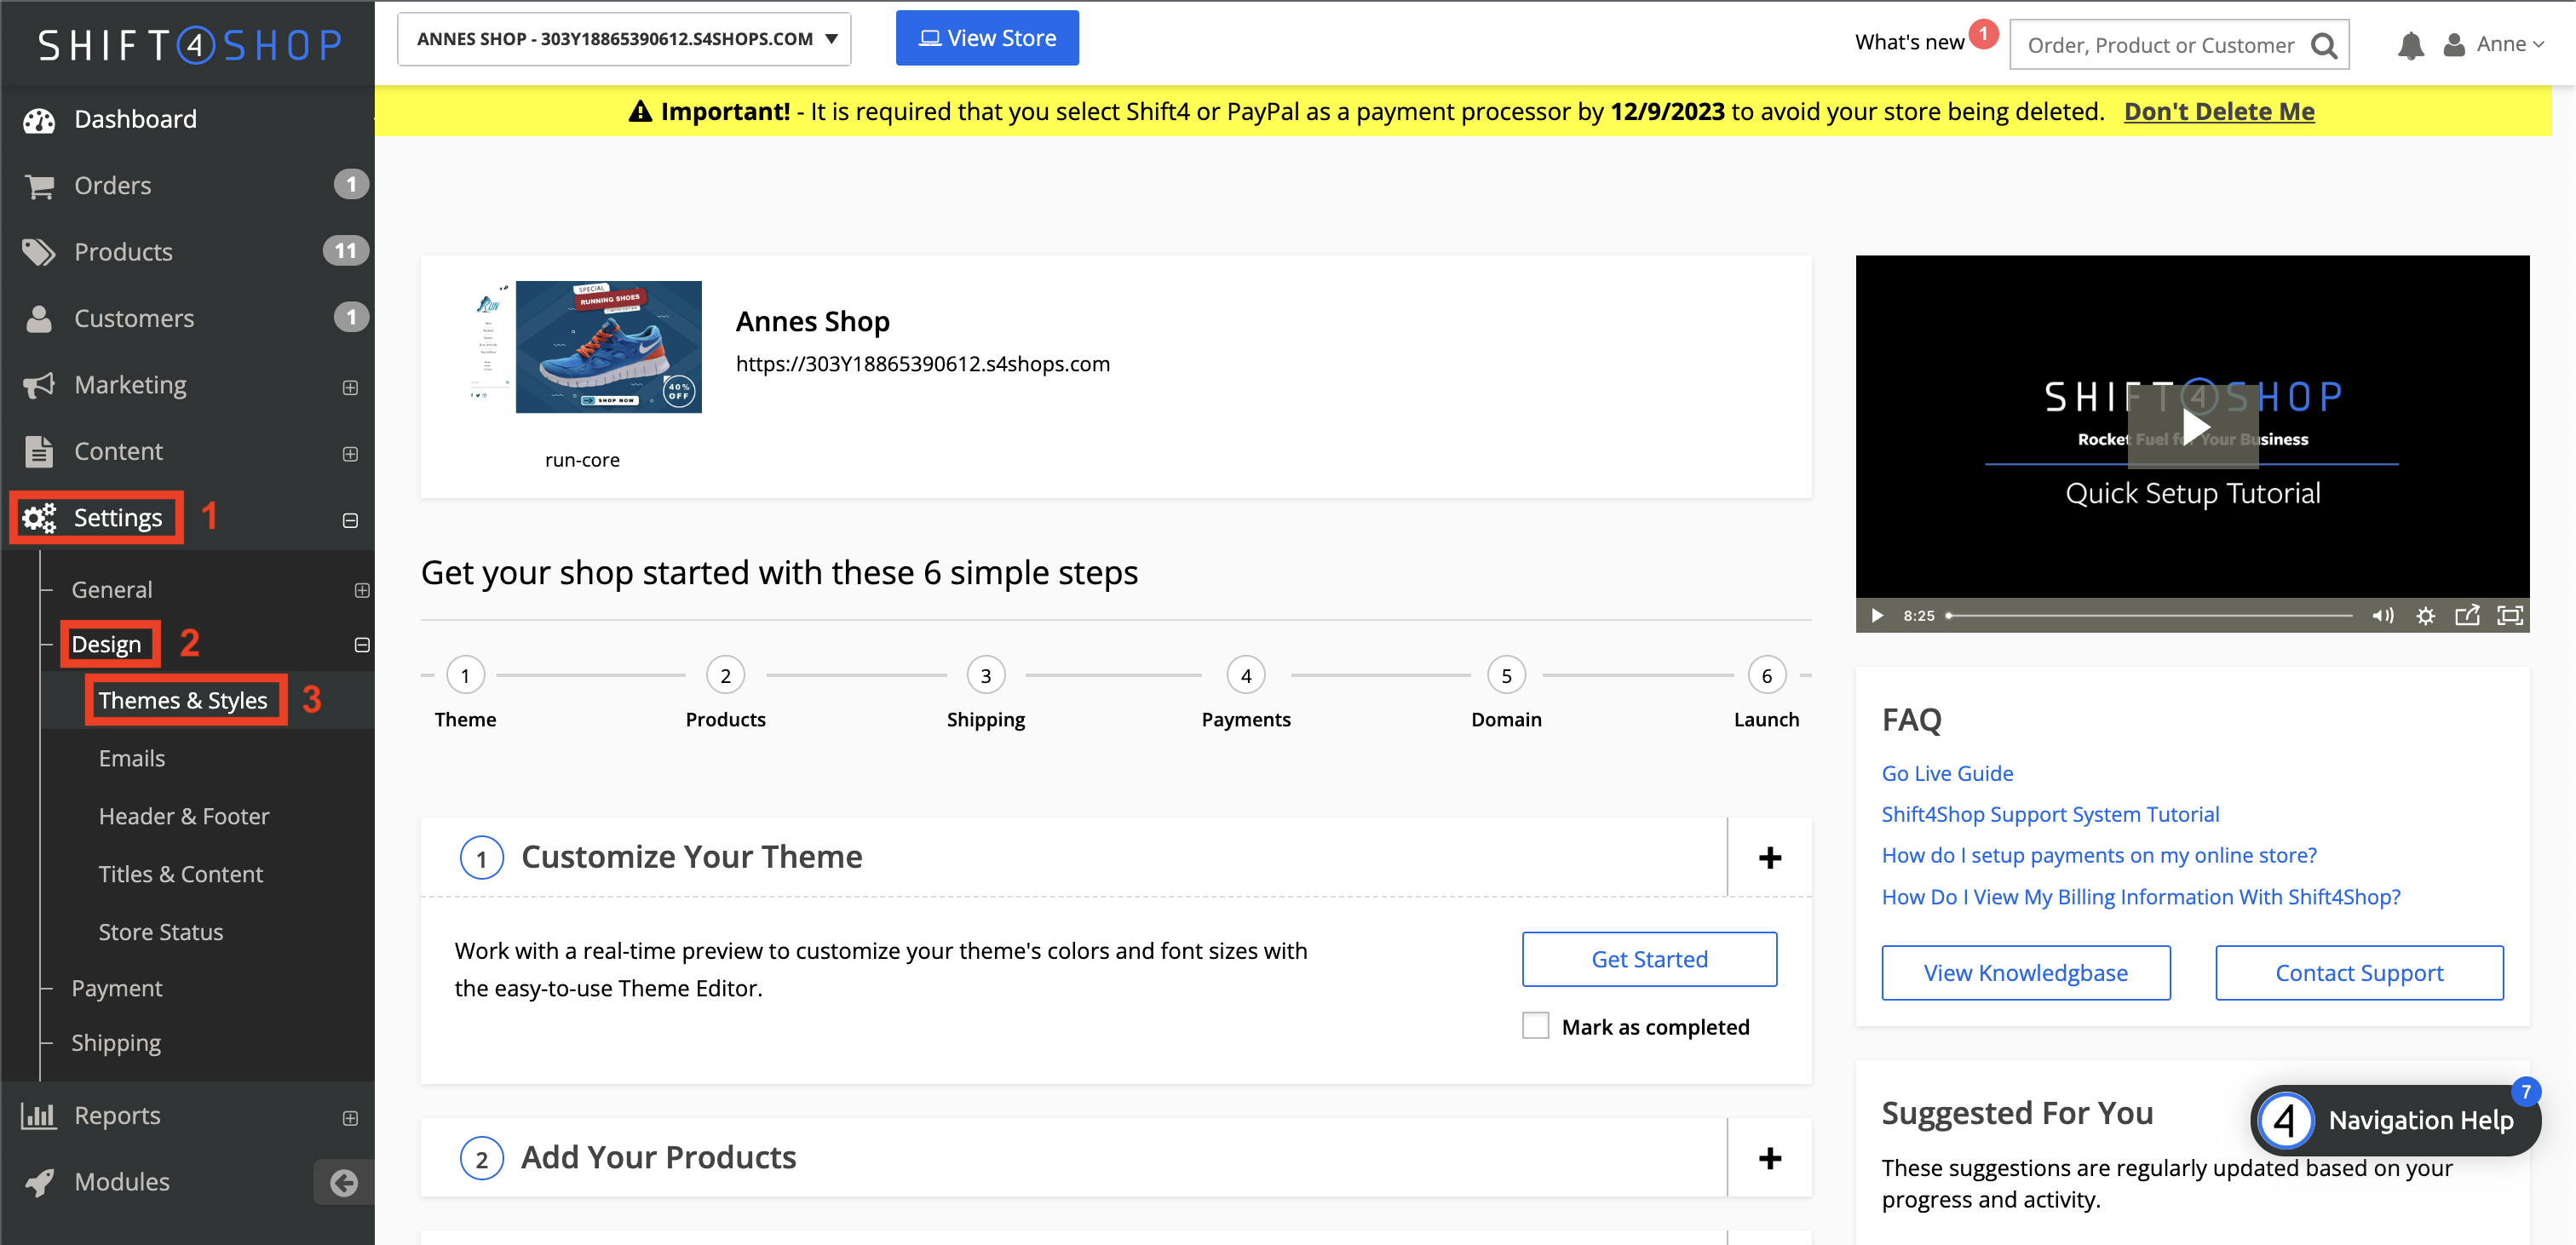The width and height of the screenshot is (2576, 1245).
Task: Click the Customers person icon
Action: point(39,318)
